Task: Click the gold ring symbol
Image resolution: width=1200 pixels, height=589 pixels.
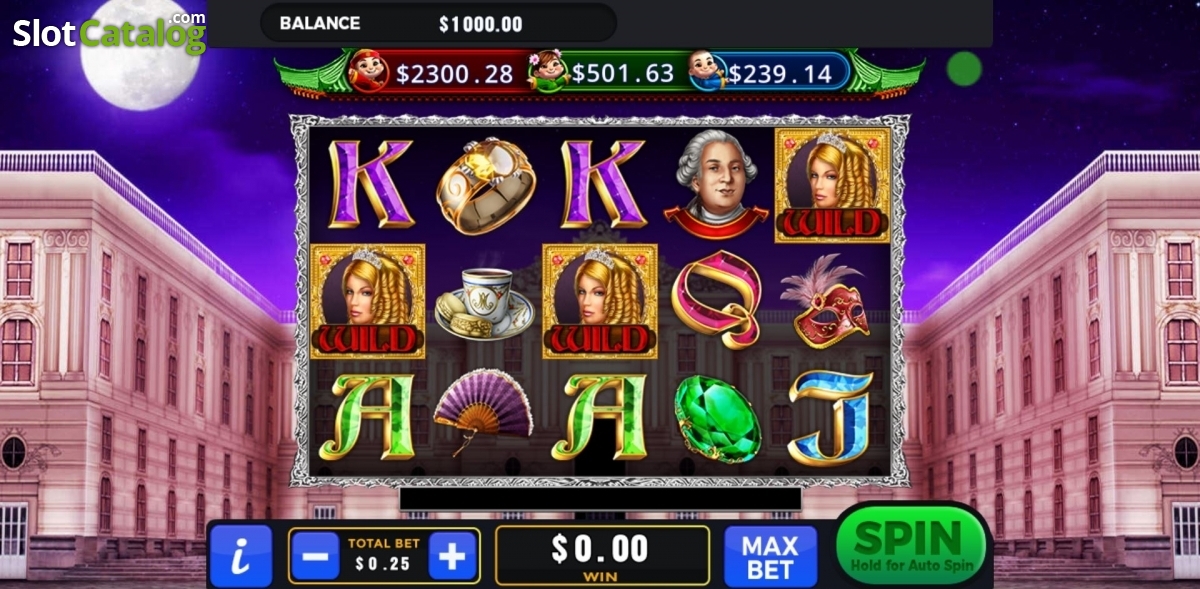Action: point(484,186)
